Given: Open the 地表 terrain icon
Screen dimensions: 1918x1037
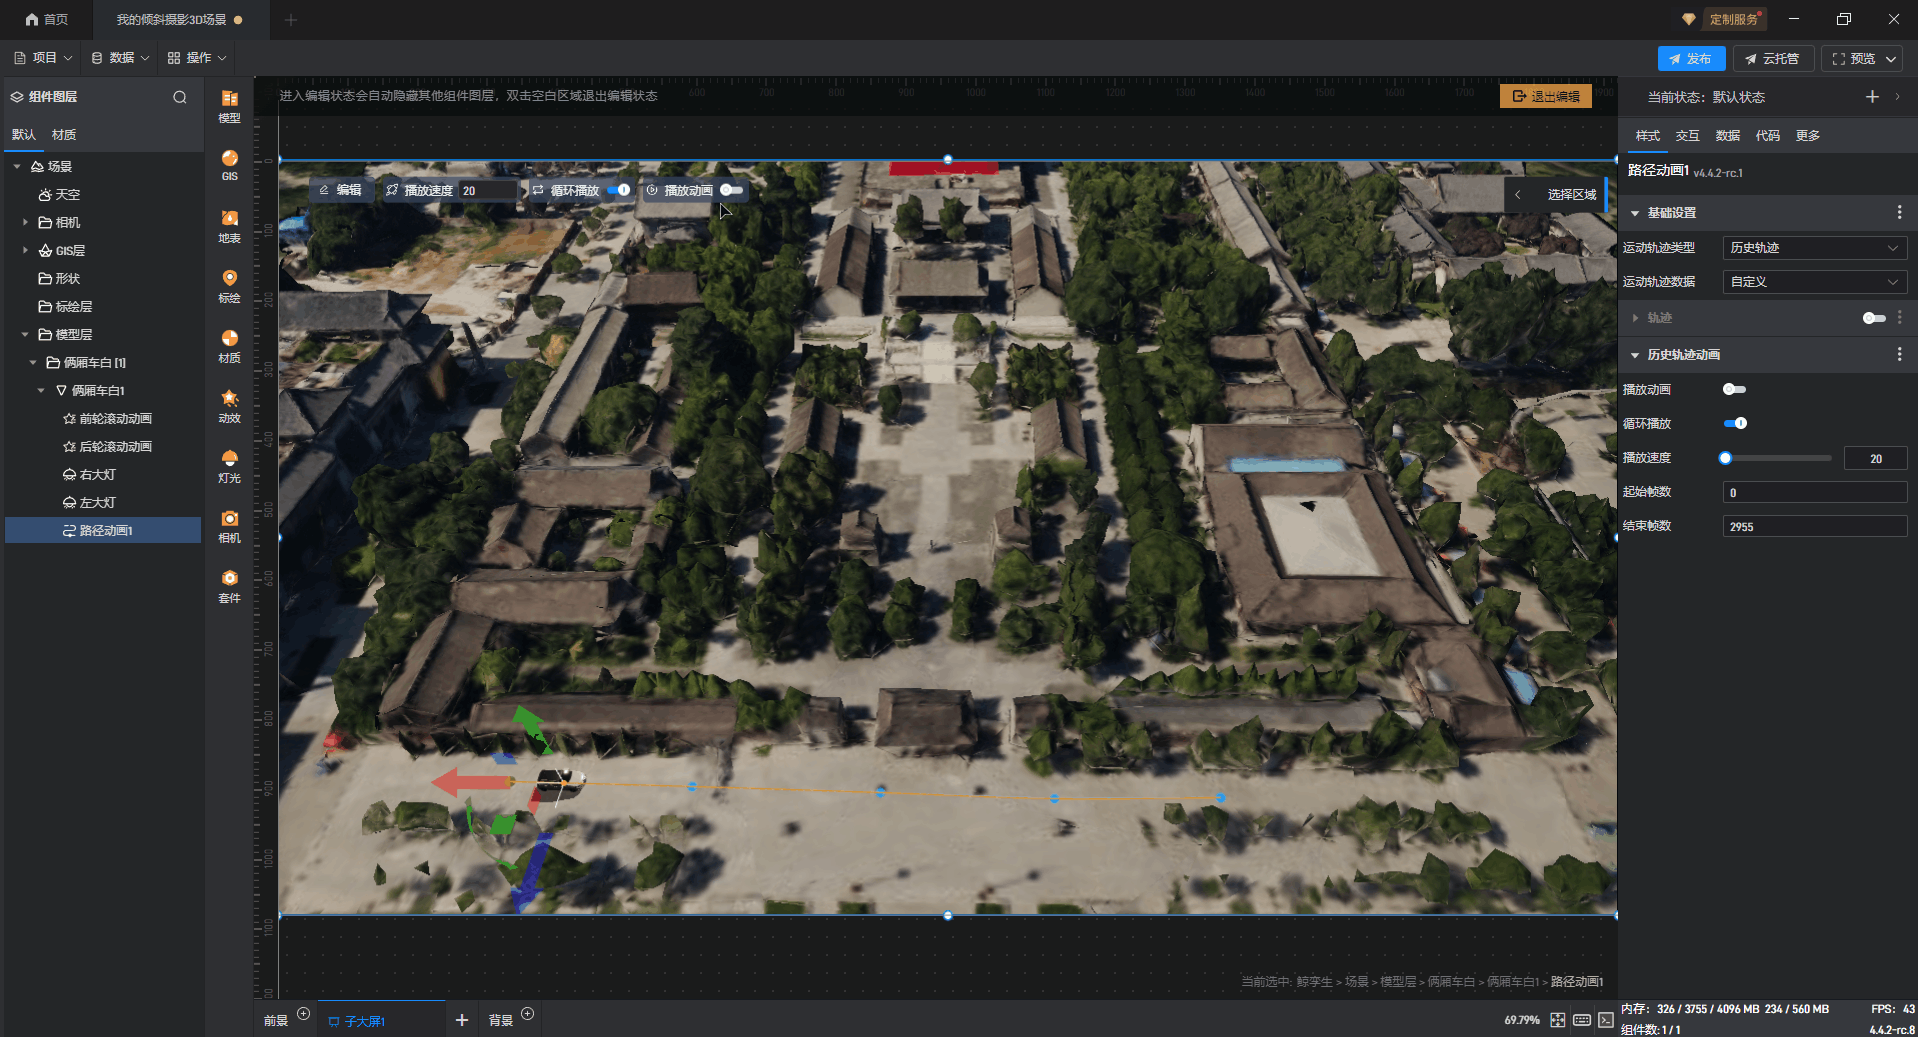Looking at the screenshot, I should 229,226.
